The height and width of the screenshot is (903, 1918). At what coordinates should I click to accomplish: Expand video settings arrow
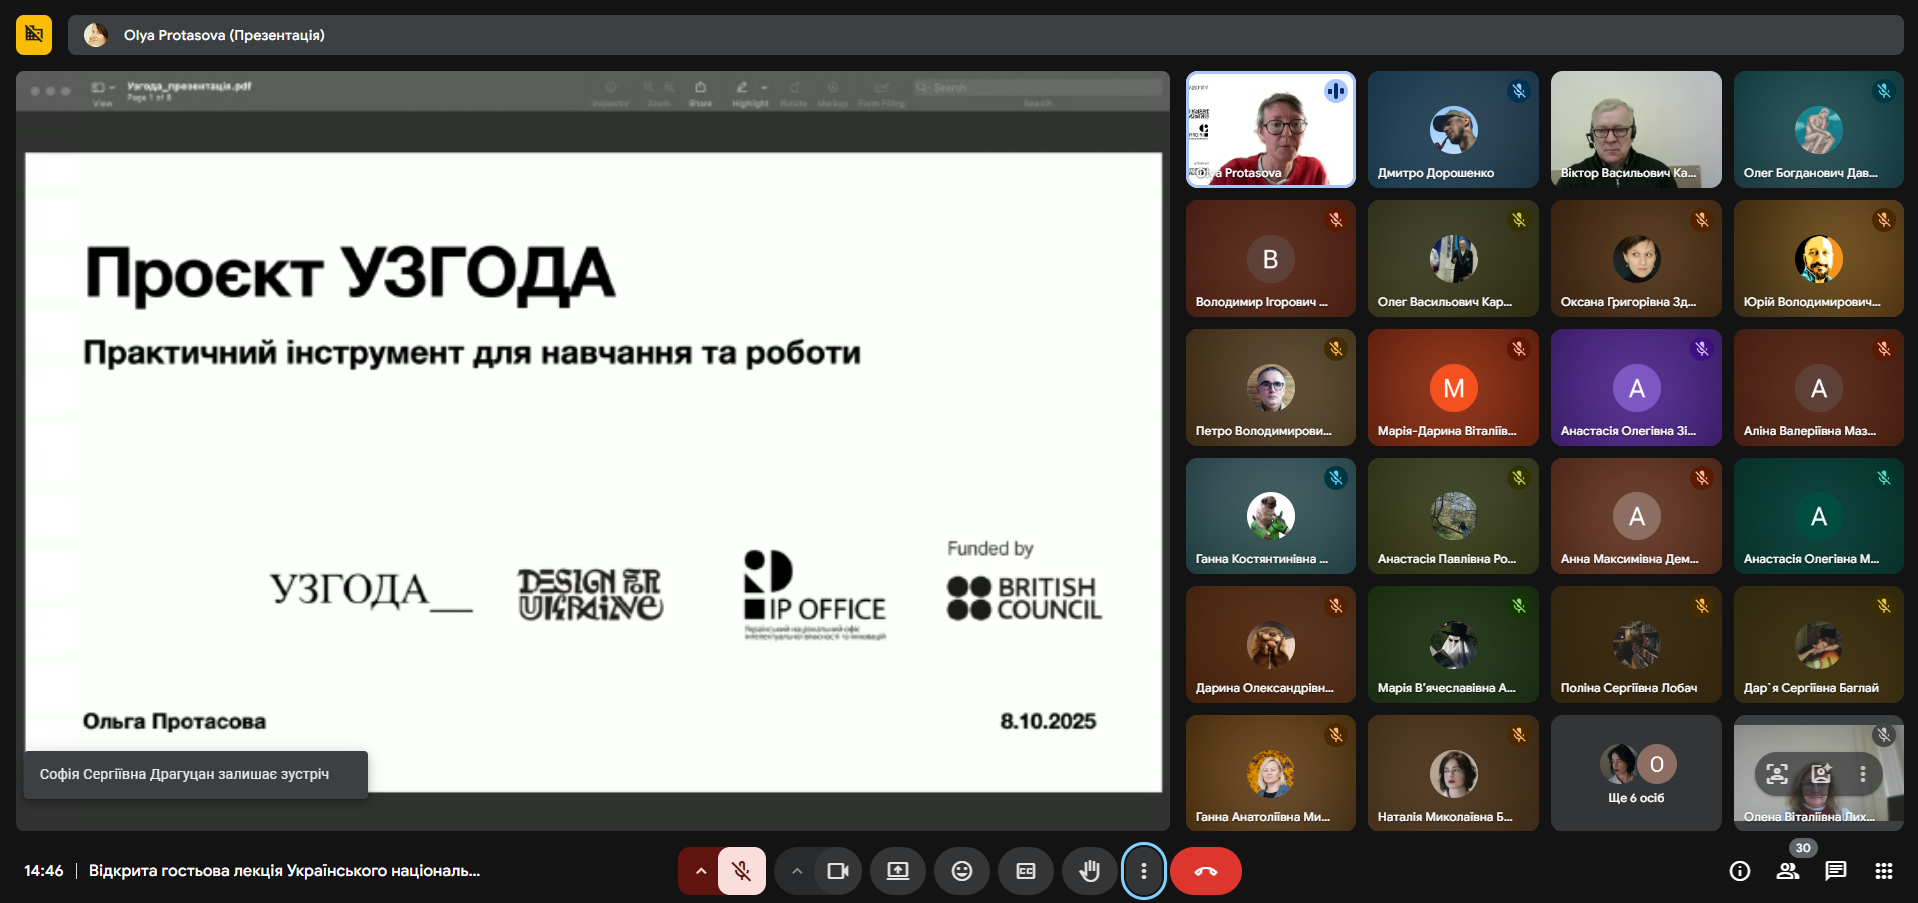click(x=796, y=871)
